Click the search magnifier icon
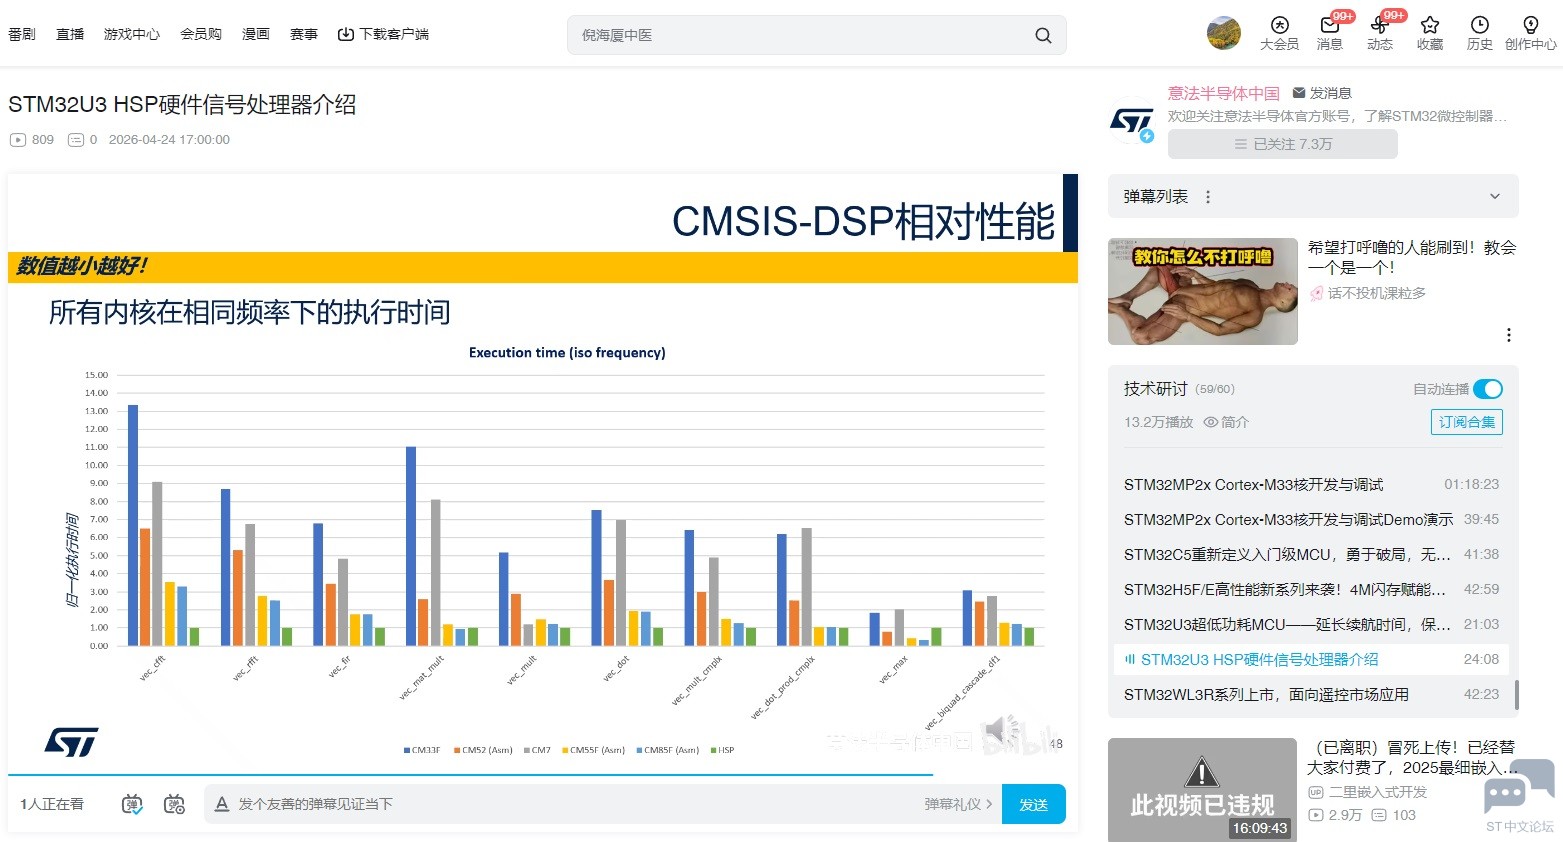This screenshot has height=842, width=1563. pyautogui.click(x=1043, y=35)
